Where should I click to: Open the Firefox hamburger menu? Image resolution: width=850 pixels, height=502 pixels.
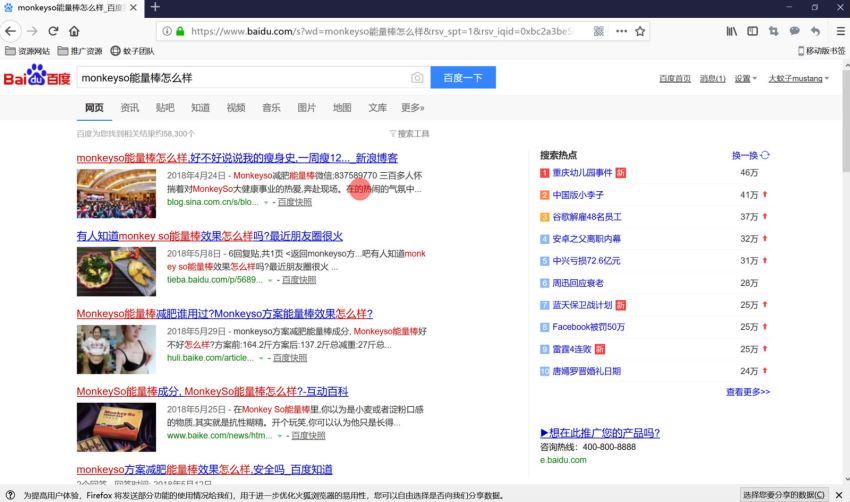point(840,31)
